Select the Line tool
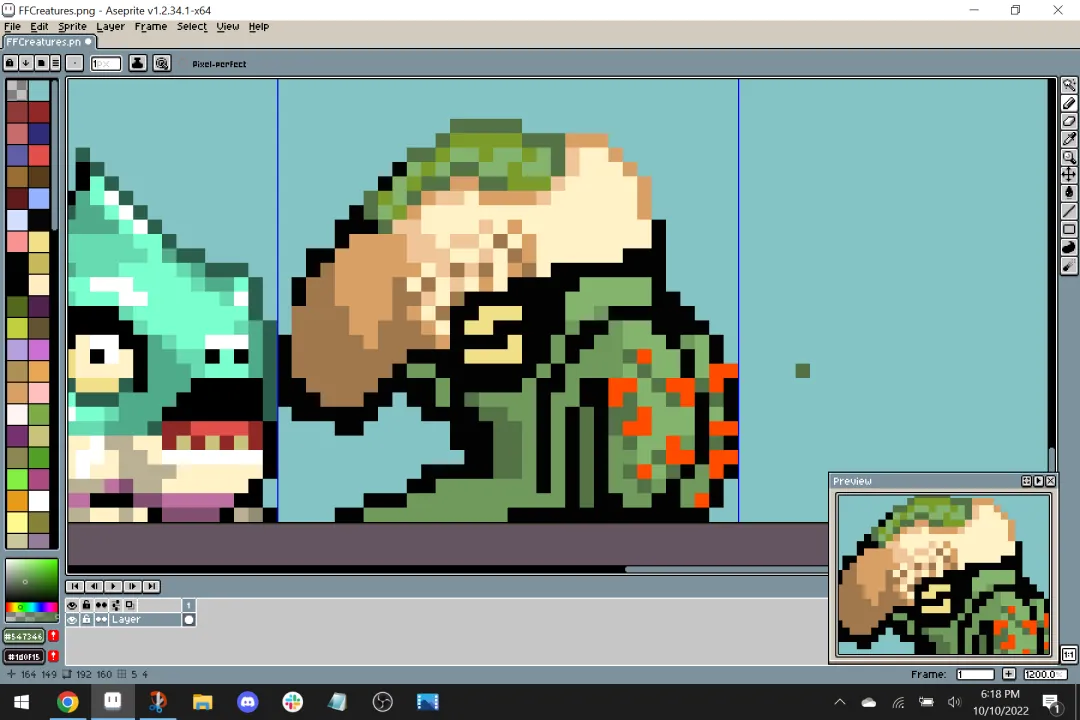This screenshot has height=720, width=1080. tap(1069, 211)
